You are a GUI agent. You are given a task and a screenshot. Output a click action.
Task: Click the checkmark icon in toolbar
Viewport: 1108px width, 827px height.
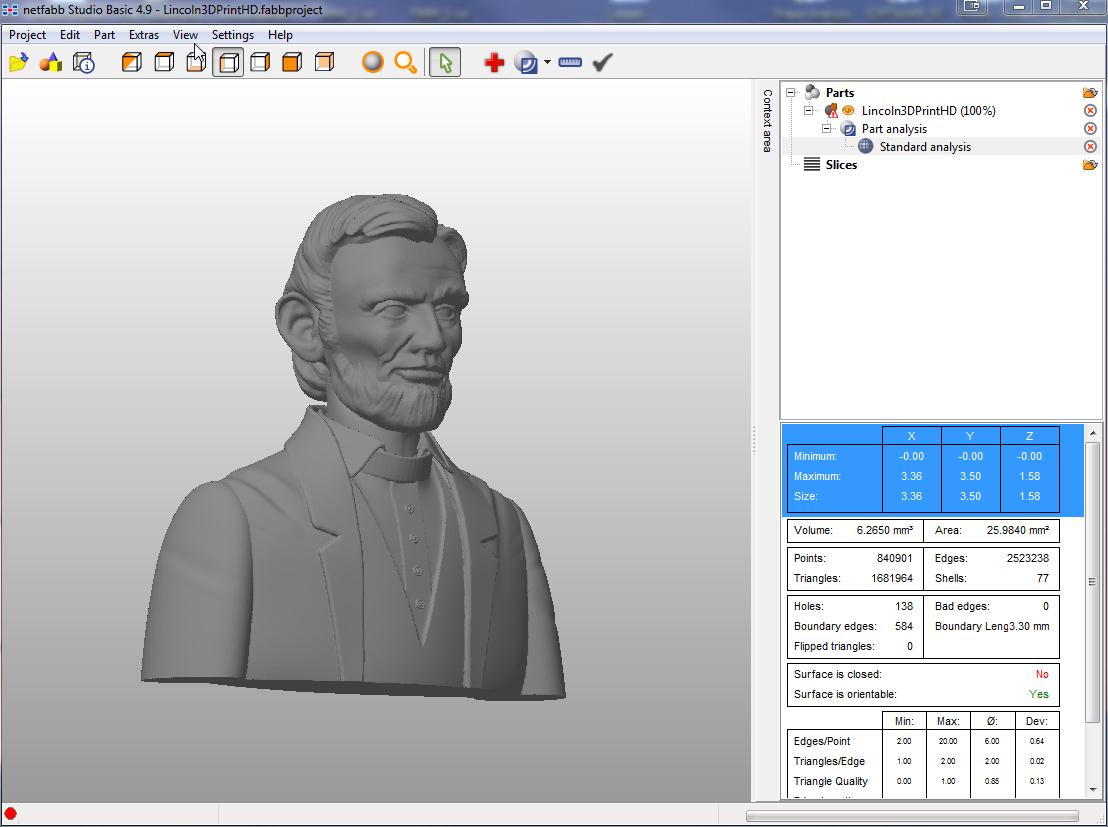click(x=602, y=63)
